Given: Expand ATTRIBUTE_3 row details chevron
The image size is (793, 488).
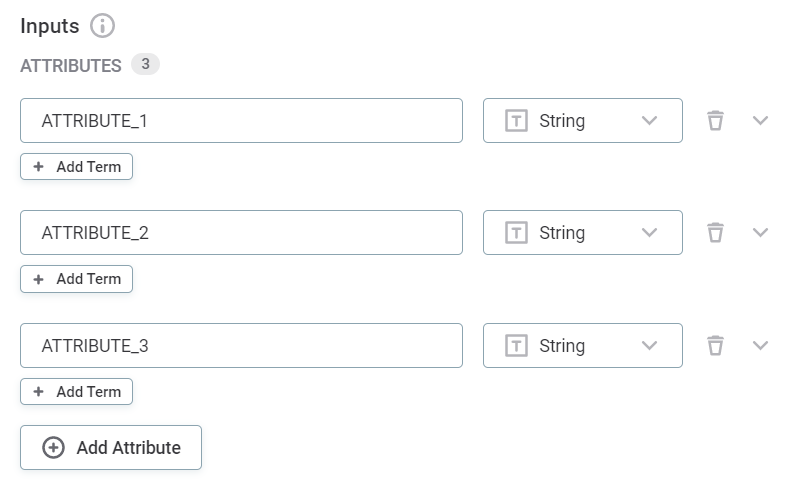Looking at the screenshot, I should 760,346.
